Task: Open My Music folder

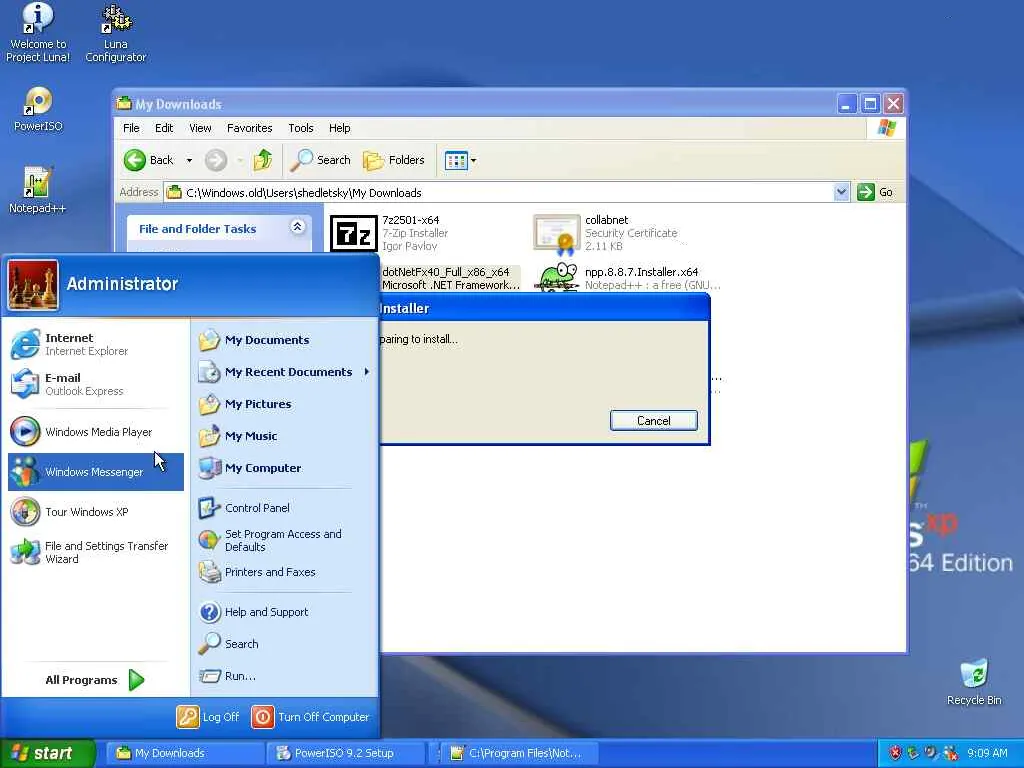Action: (284, 436)
